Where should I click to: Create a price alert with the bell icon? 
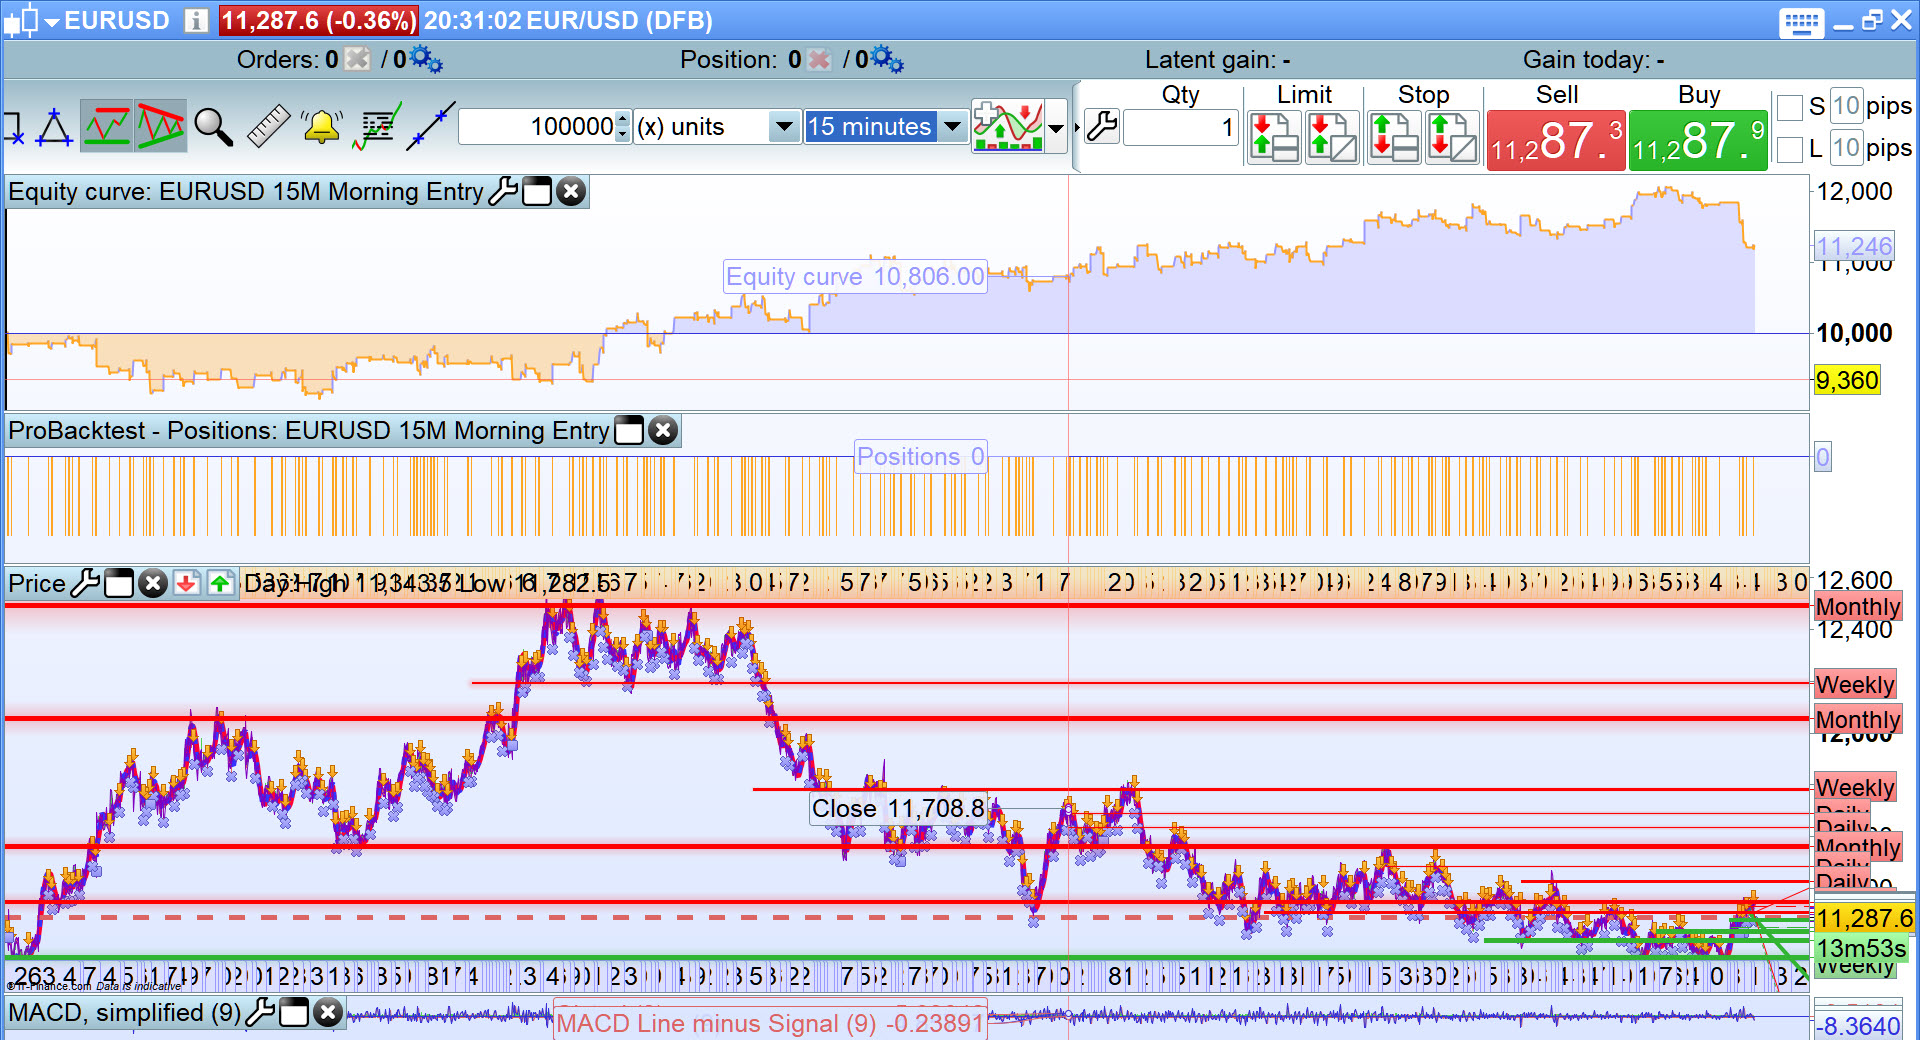tap(322, 127)
